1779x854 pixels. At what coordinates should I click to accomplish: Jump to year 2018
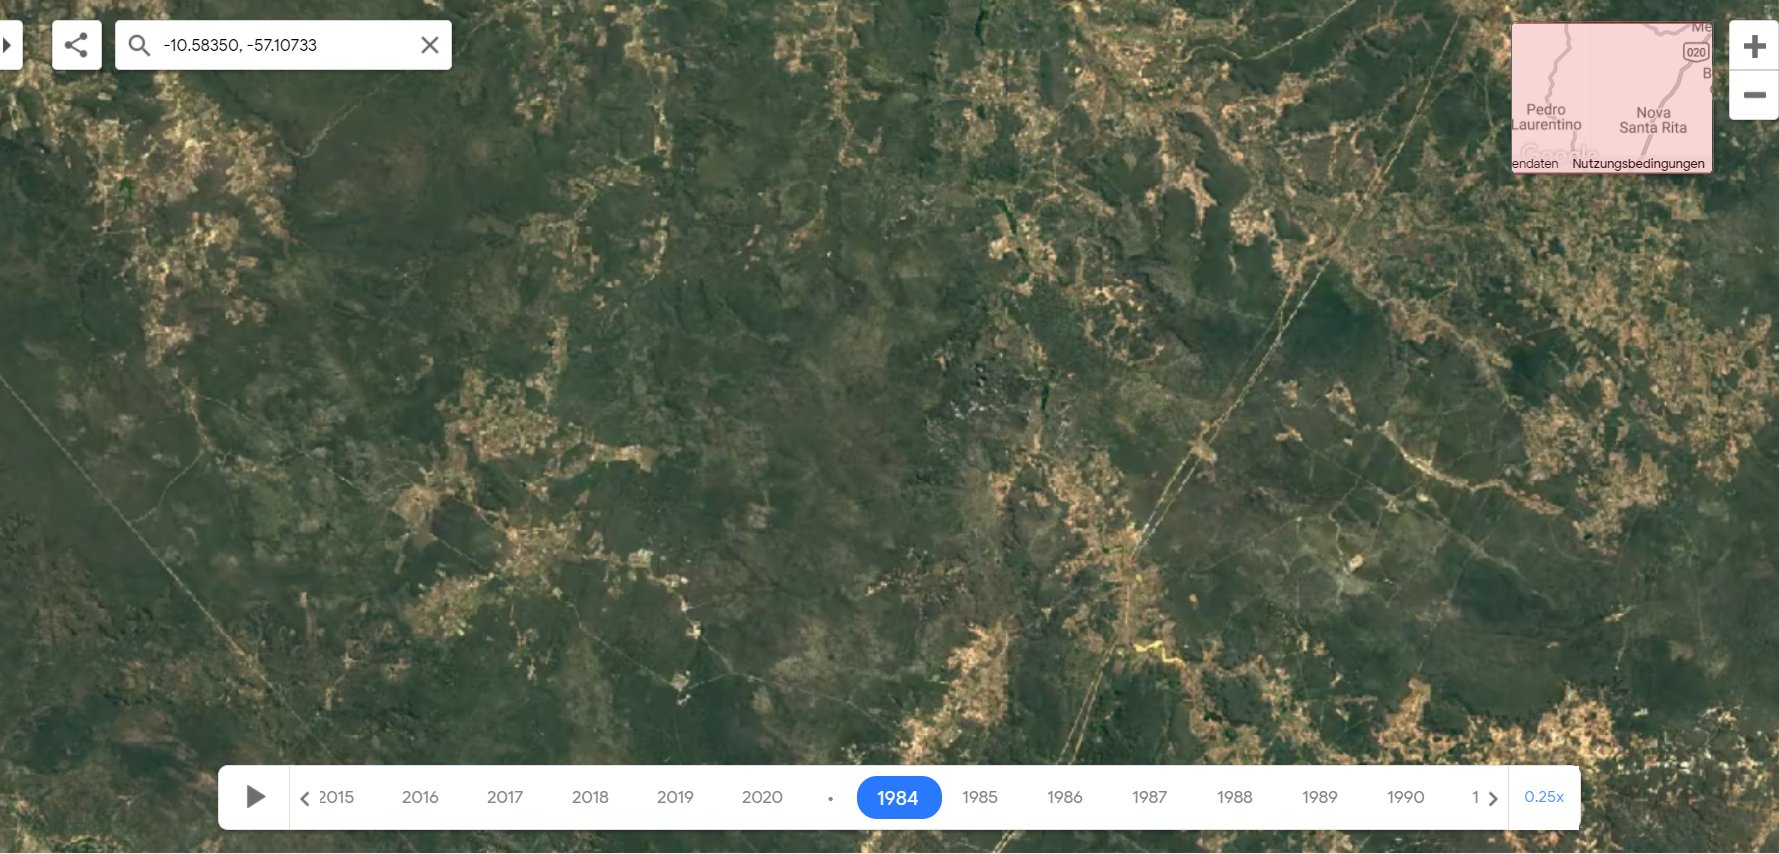click(x=590, y=797)
